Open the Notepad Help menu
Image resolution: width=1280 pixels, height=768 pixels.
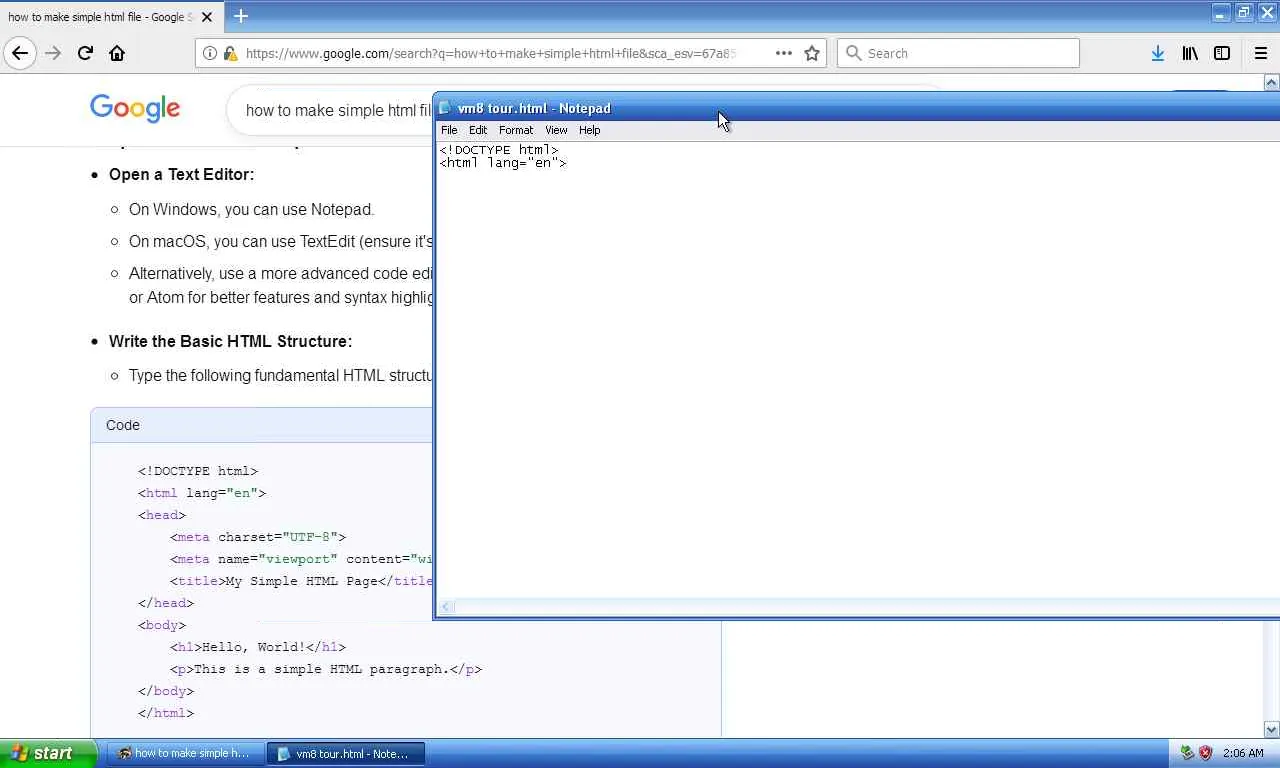[x=590, y=130]
